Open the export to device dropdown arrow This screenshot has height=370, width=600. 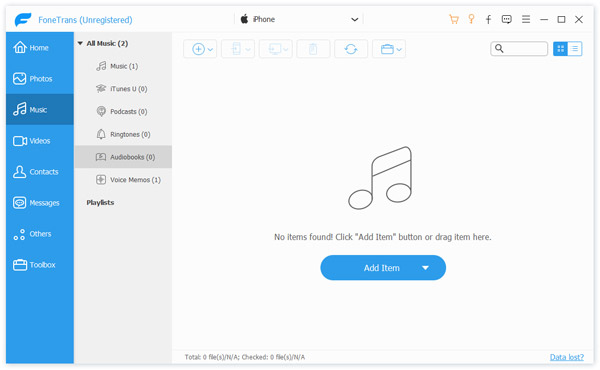coord(248,49)
